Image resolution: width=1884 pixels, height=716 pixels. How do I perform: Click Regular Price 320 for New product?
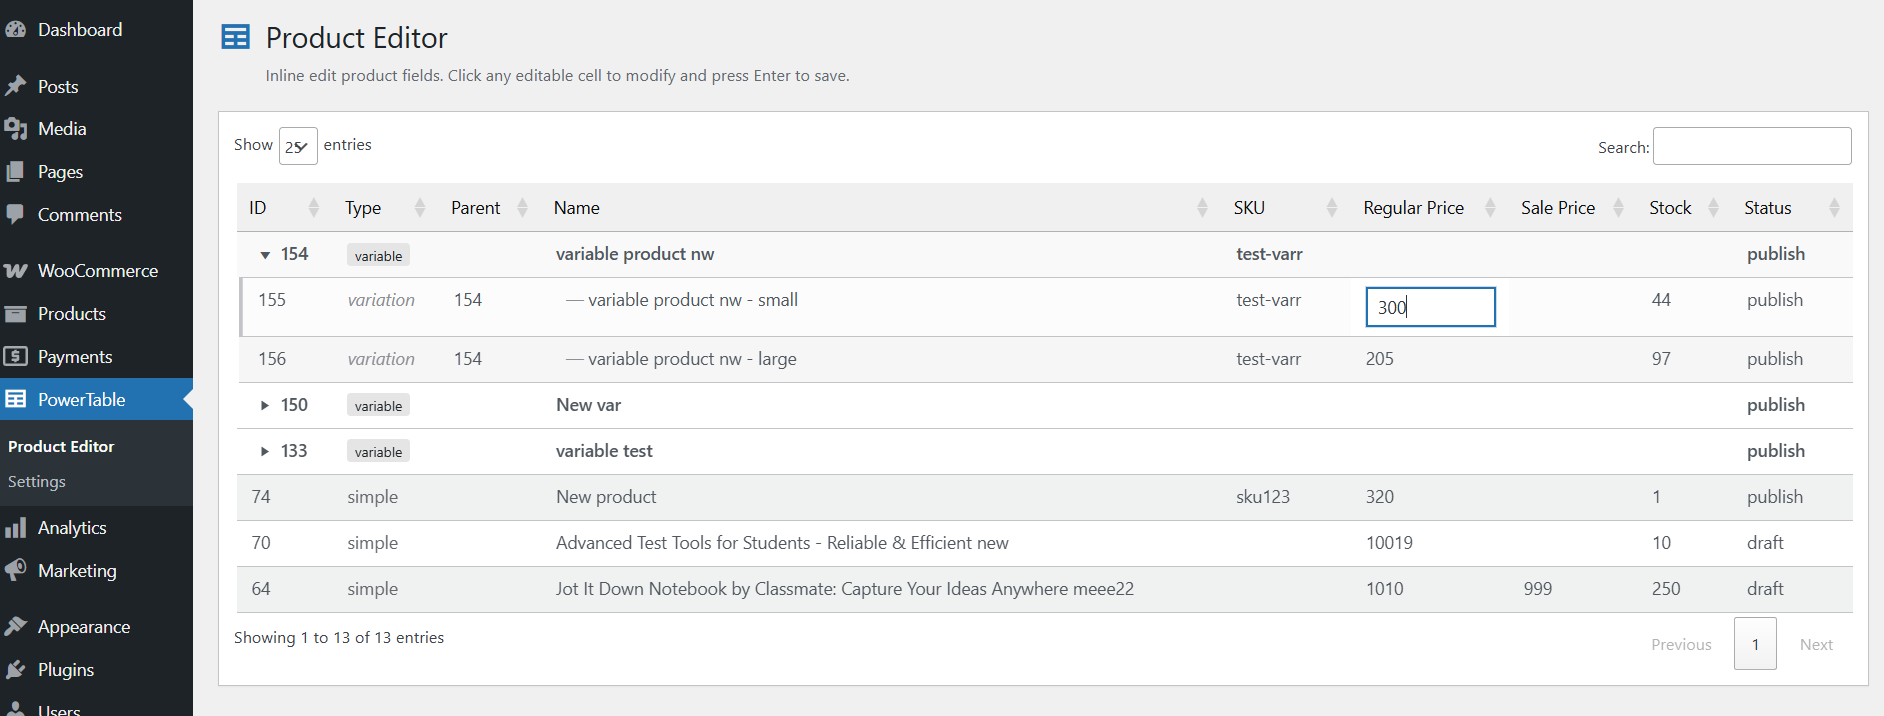(x=1380, y=497)
